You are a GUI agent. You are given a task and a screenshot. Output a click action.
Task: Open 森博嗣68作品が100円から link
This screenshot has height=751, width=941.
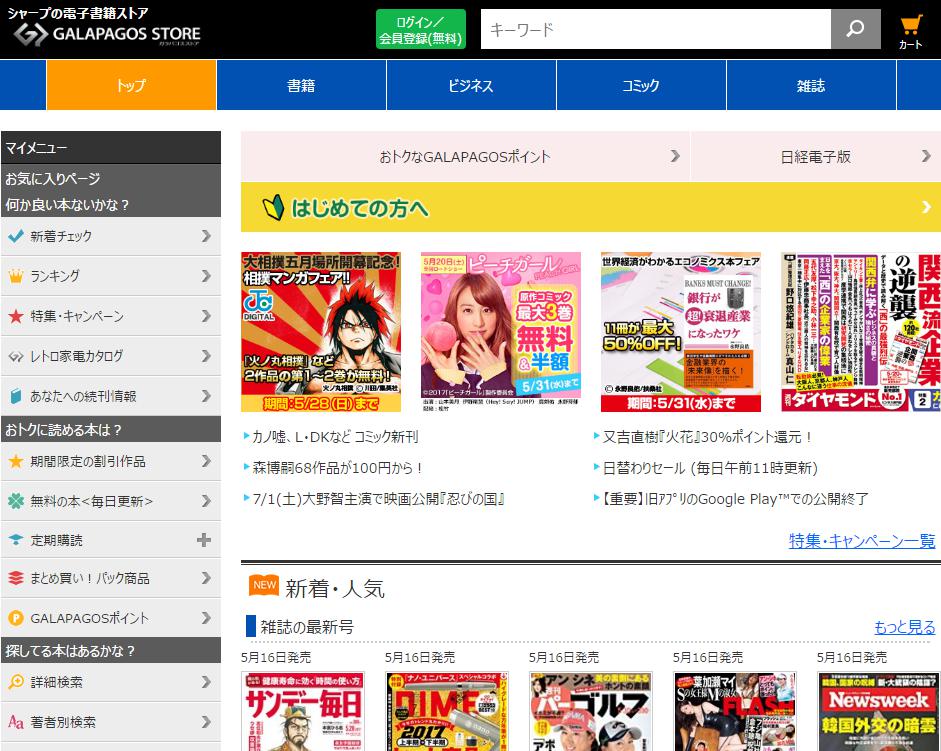(338, 468)
